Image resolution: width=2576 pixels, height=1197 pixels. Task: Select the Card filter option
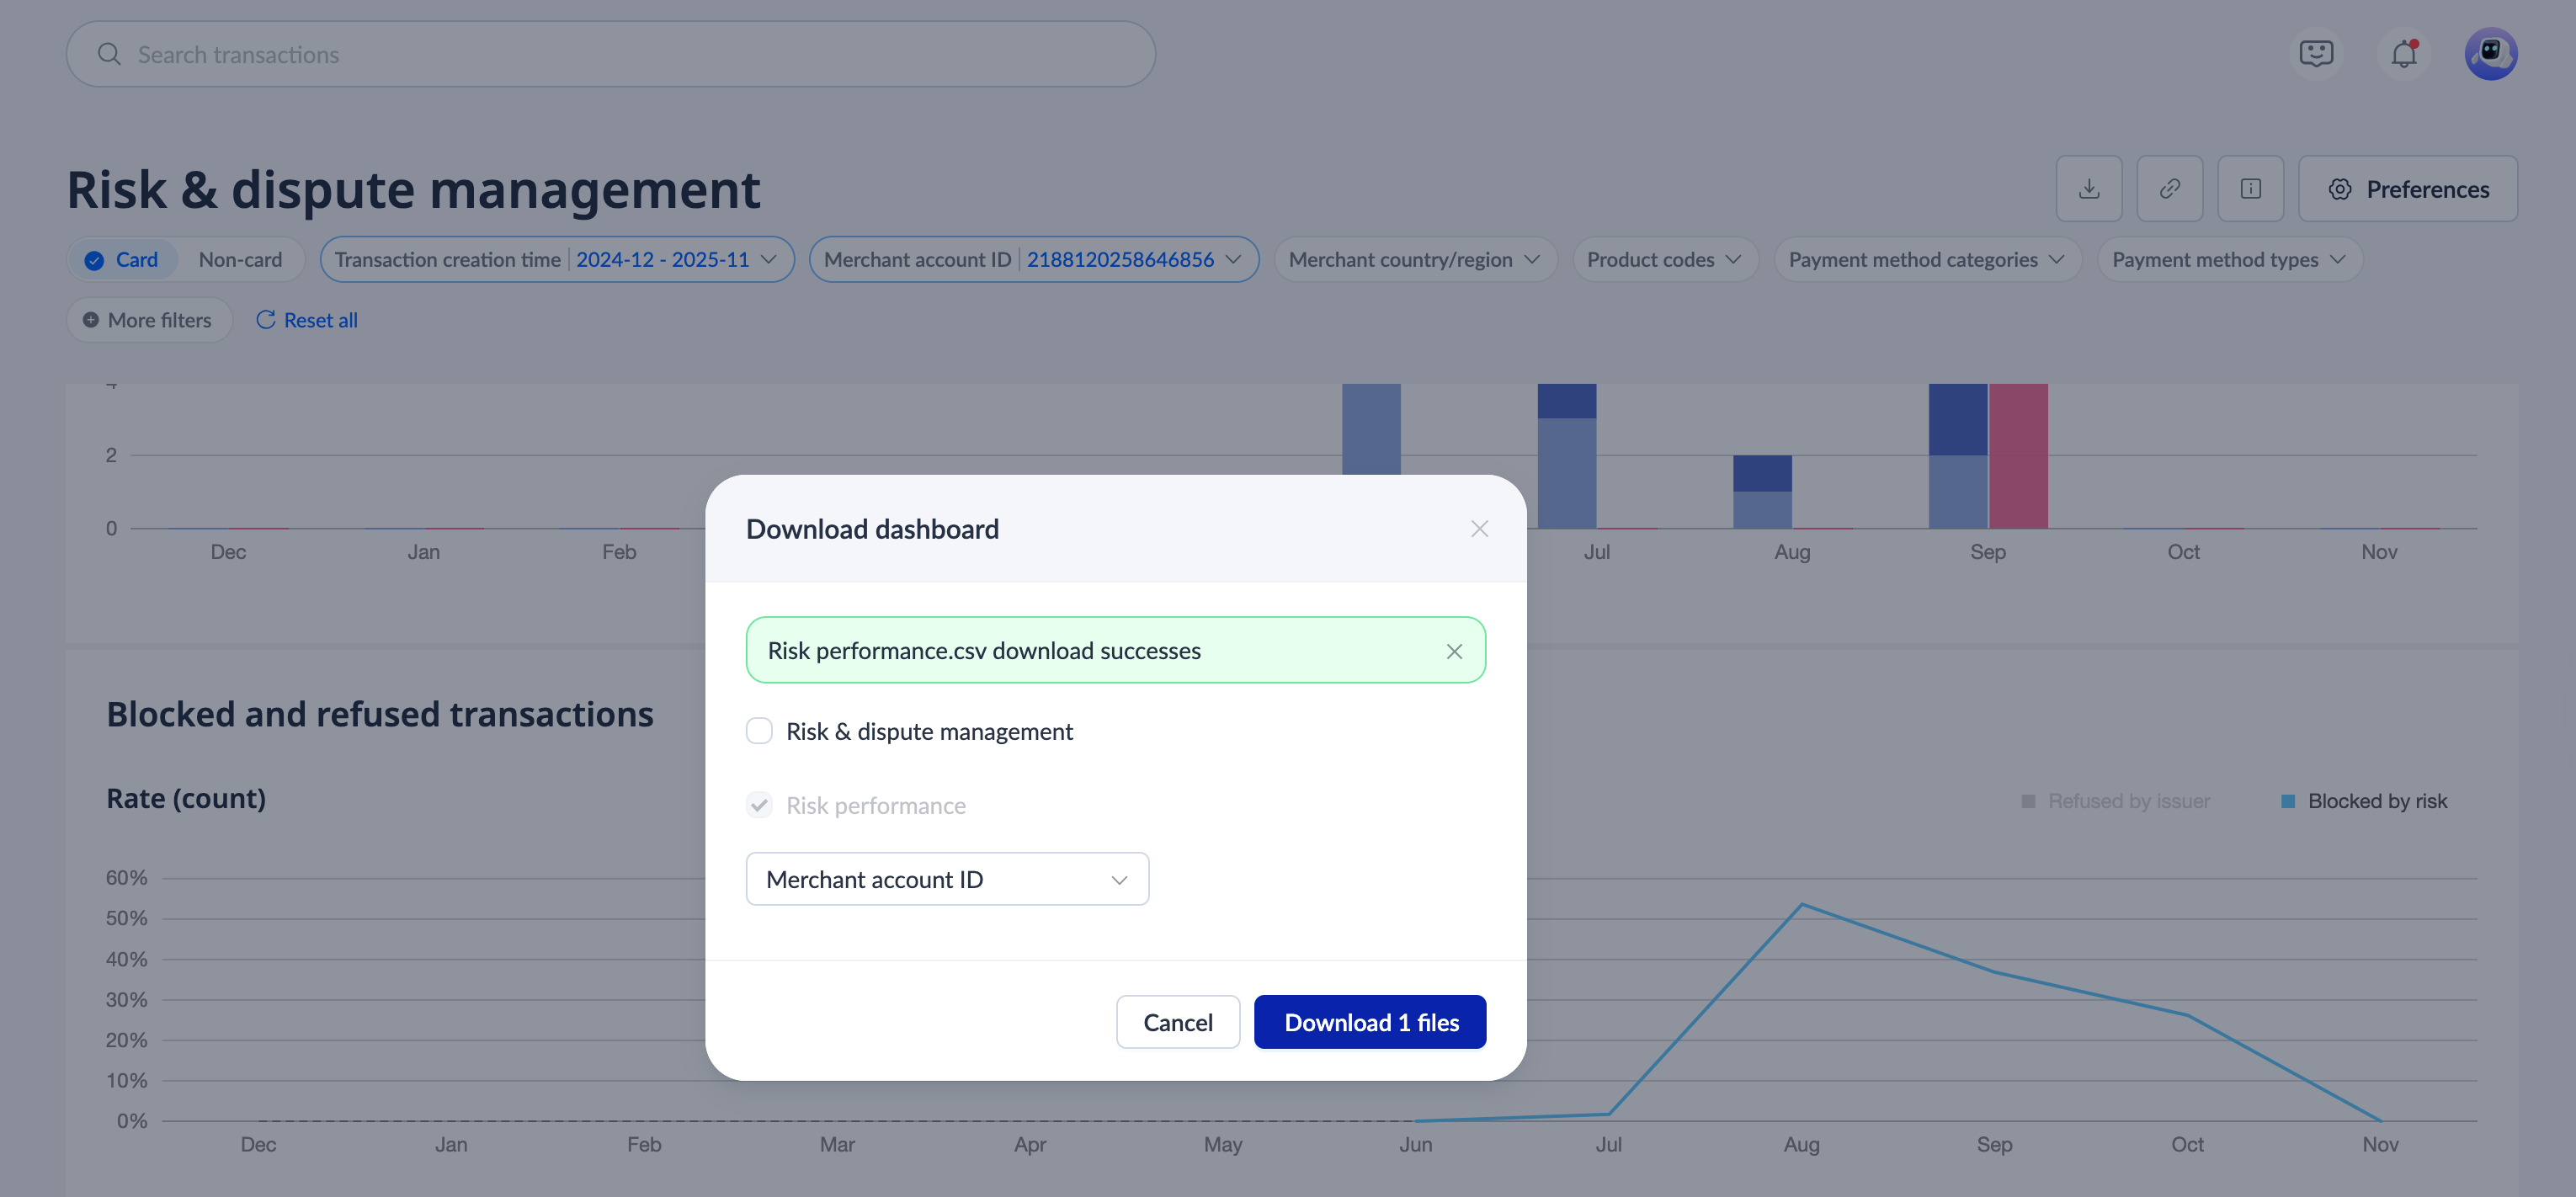tap(122, 260)
